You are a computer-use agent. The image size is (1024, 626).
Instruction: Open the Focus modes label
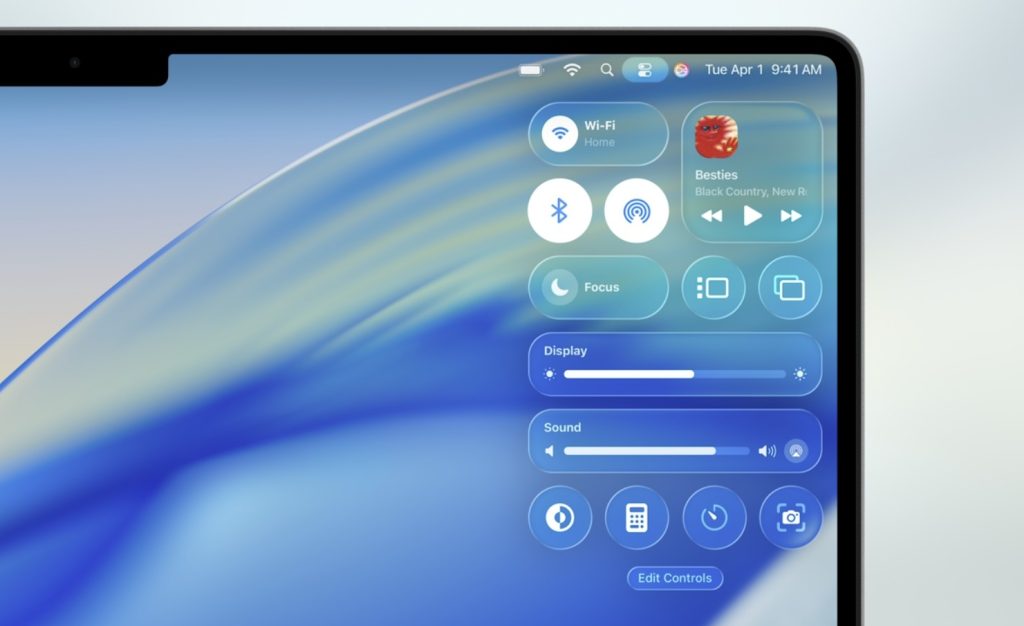coord(601,287)
